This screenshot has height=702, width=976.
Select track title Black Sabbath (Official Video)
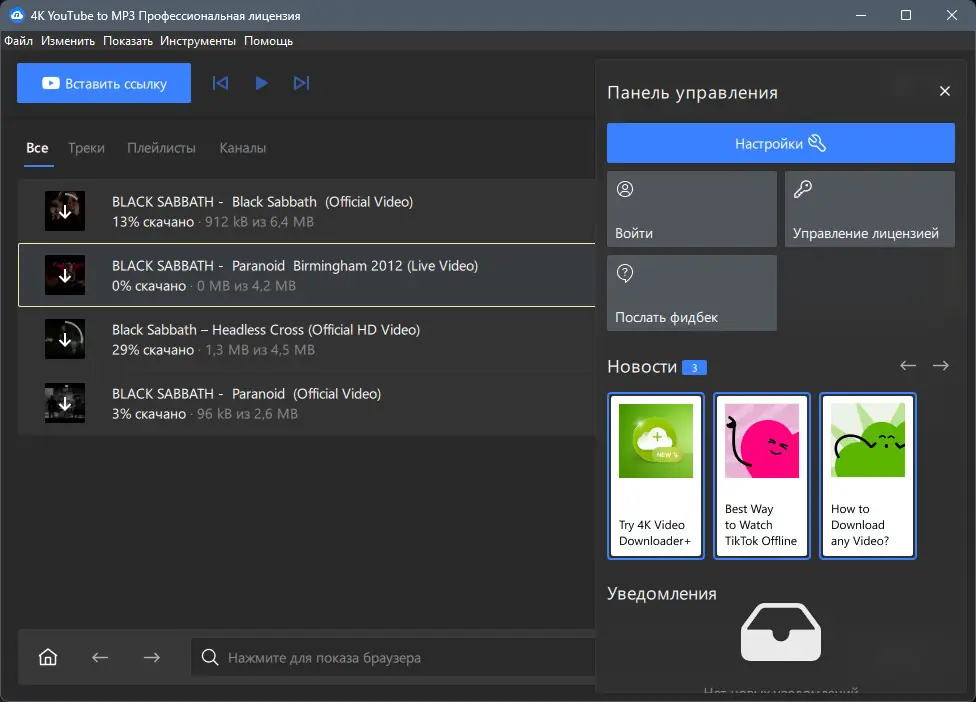(x=262, y=202)
